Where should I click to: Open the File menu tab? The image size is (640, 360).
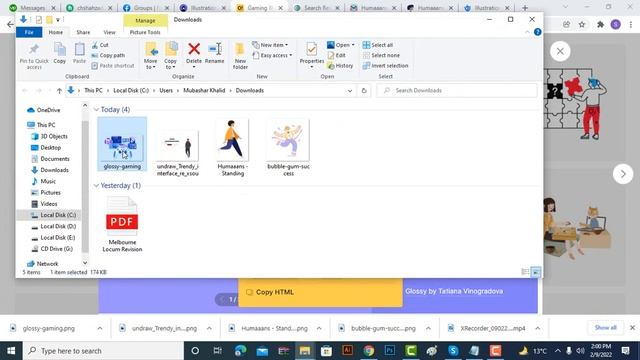(x=29, y=32)
